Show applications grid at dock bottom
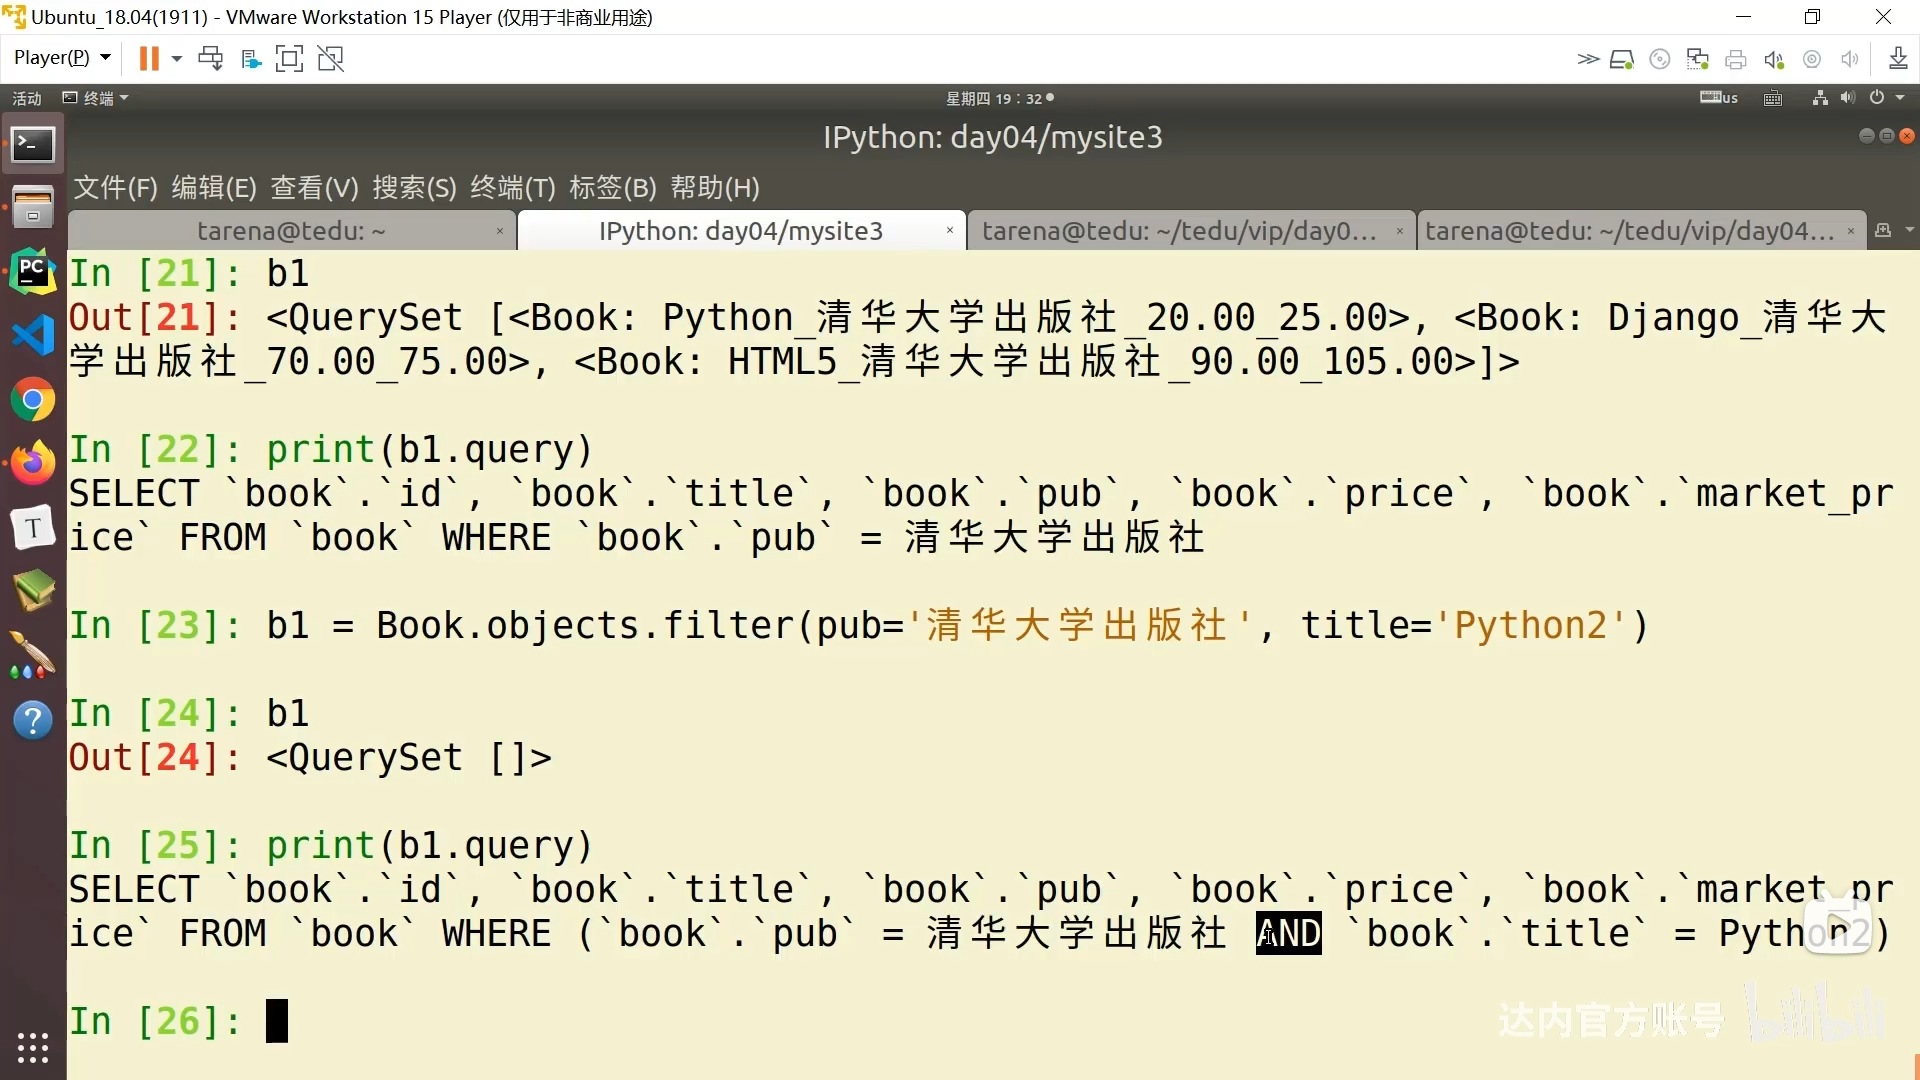Screen dimensions: 1920x1080 click(x=33, y=1047)
